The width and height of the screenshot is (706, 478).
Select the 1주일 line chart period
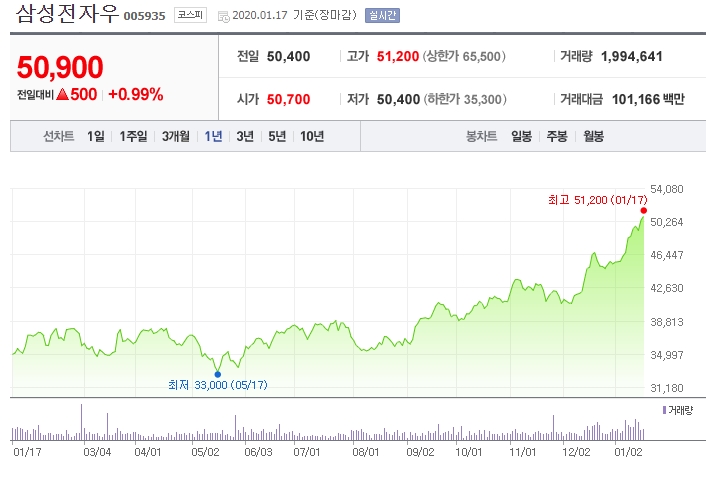133,136
